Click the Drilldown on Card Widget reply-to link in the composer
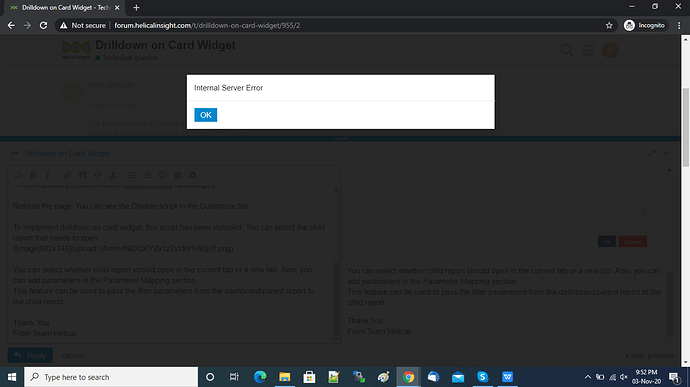This screenshot has width=690, height=387. 68,153
